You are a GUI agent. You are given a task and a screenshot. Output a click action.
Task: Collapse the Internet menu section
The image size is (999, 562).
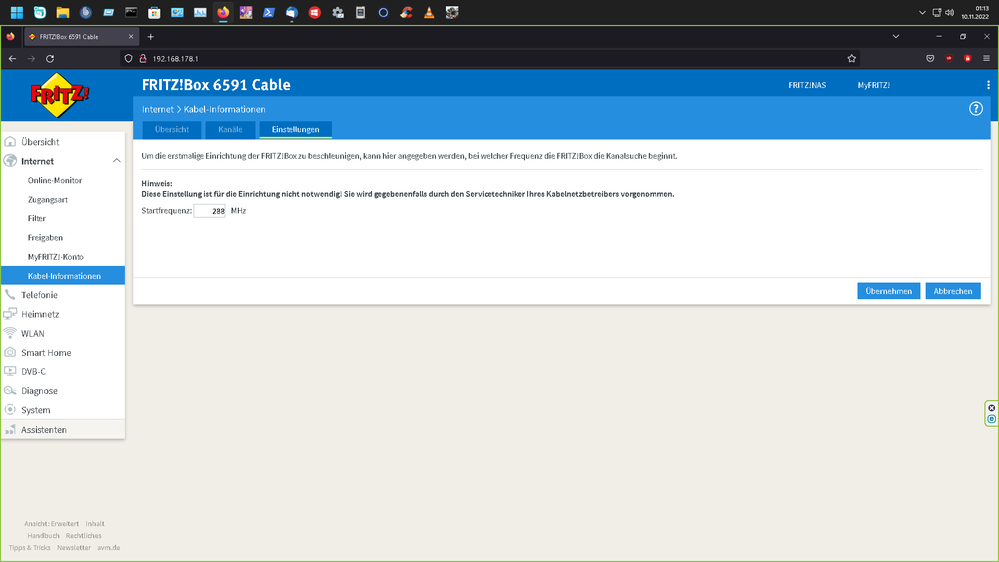pyautogui.click(x=117, y=161)
